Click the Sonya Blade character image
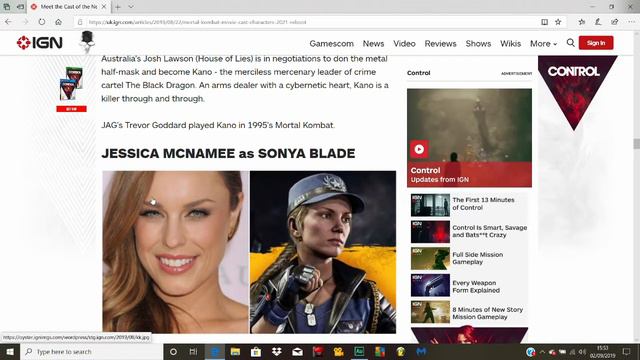The width and height of the screenshot is (640, 360). pos(323,252)
